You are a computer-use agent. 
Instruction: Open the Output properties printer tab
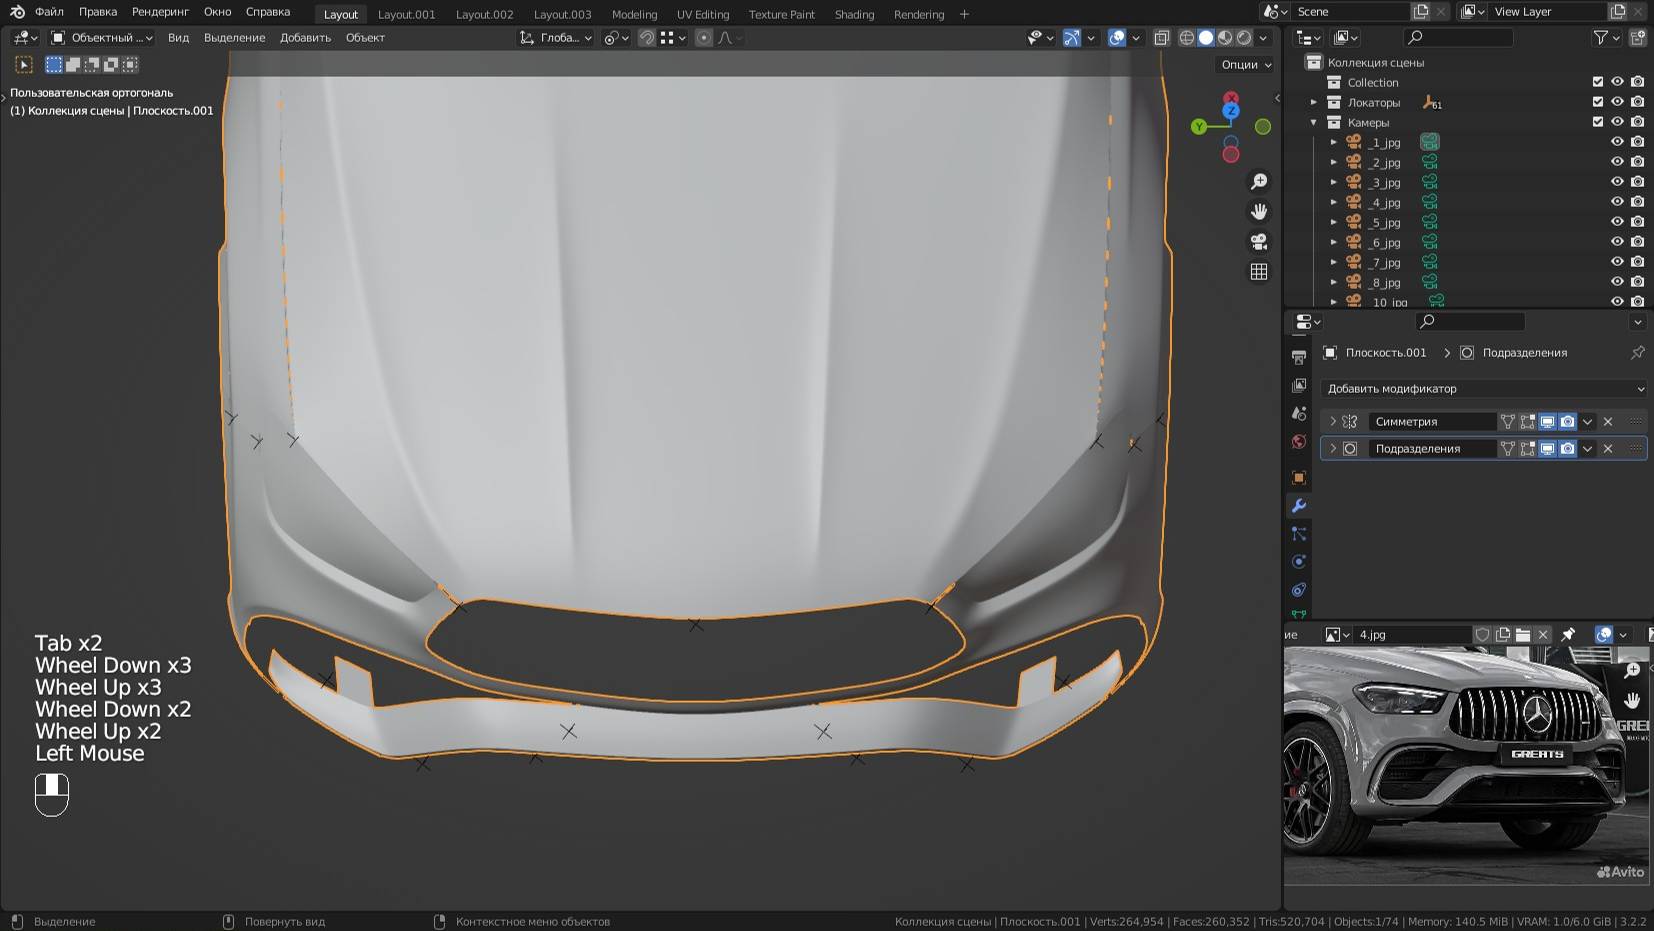click(x=1299, y=357)
